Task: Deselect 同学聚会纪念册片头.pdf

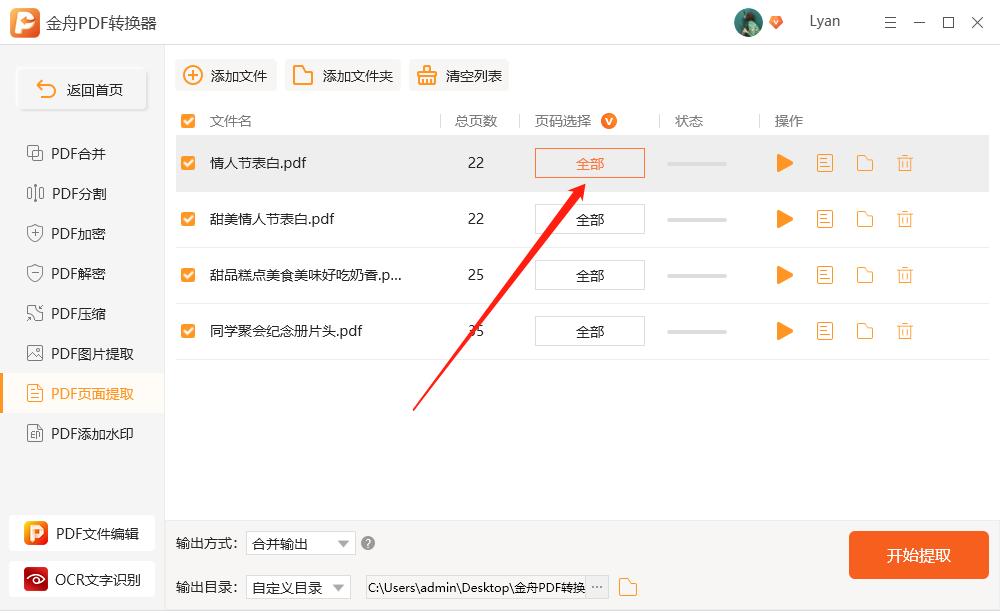Action: 188,331
